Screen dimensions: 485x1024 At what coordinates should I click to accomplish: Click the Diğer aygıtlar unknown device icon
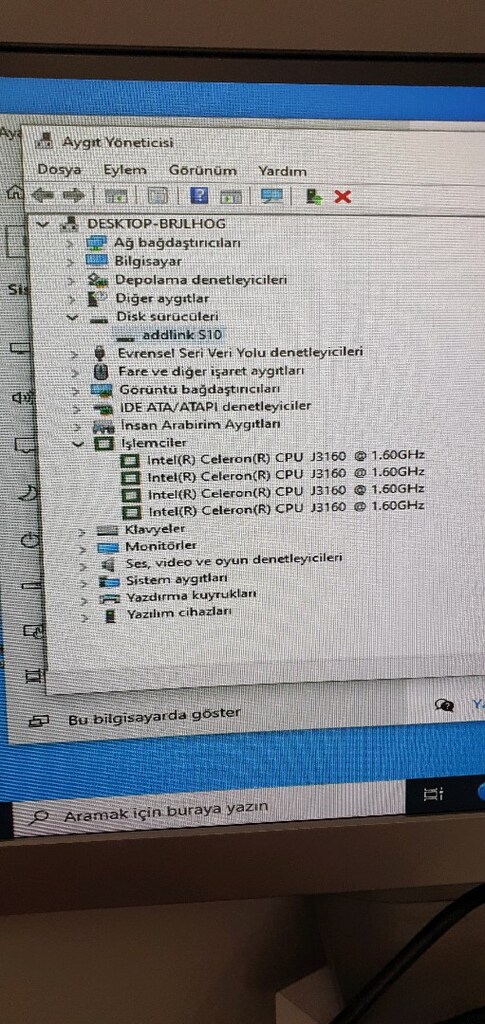point(97,298)
